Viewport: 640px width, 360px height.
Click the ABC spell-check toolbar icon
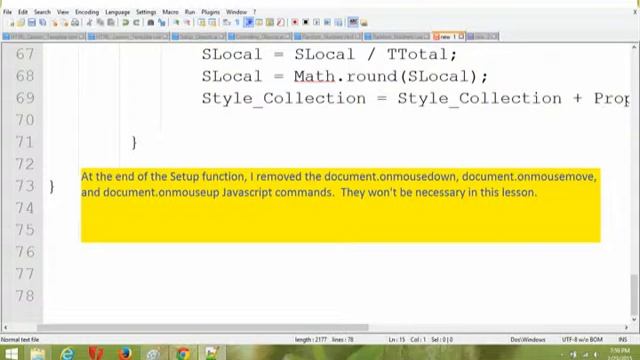(x=353, y=22)
